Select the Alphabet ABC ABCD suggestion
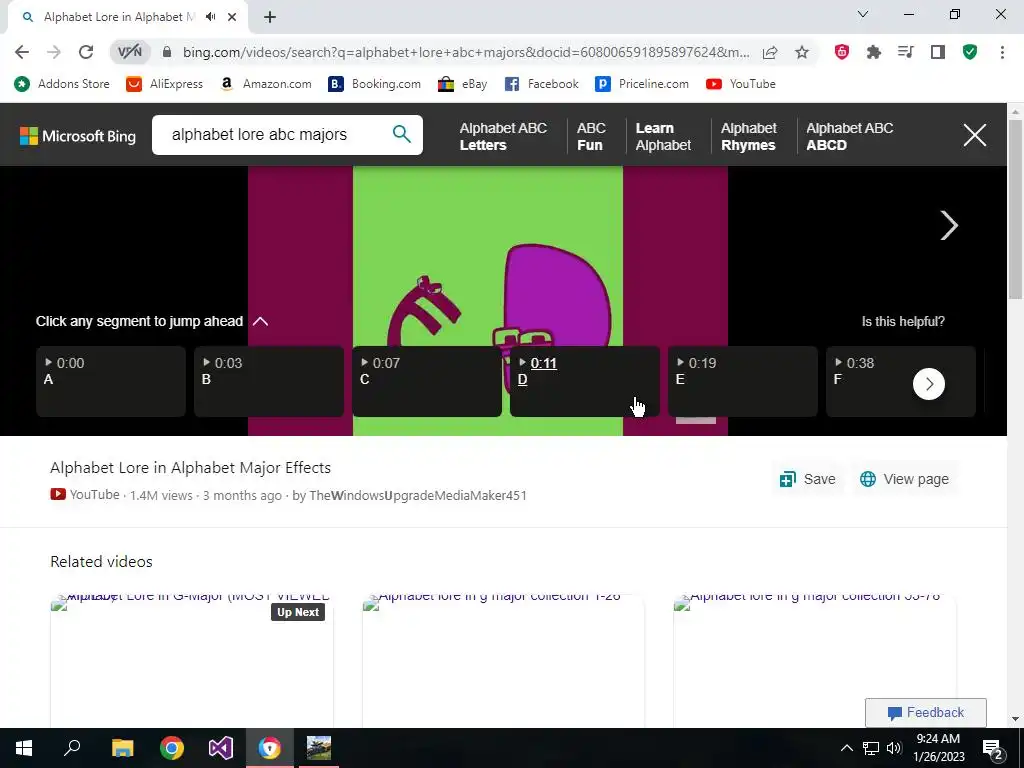This screenshot has height=768, width=1024. click(x=849, y=136)
